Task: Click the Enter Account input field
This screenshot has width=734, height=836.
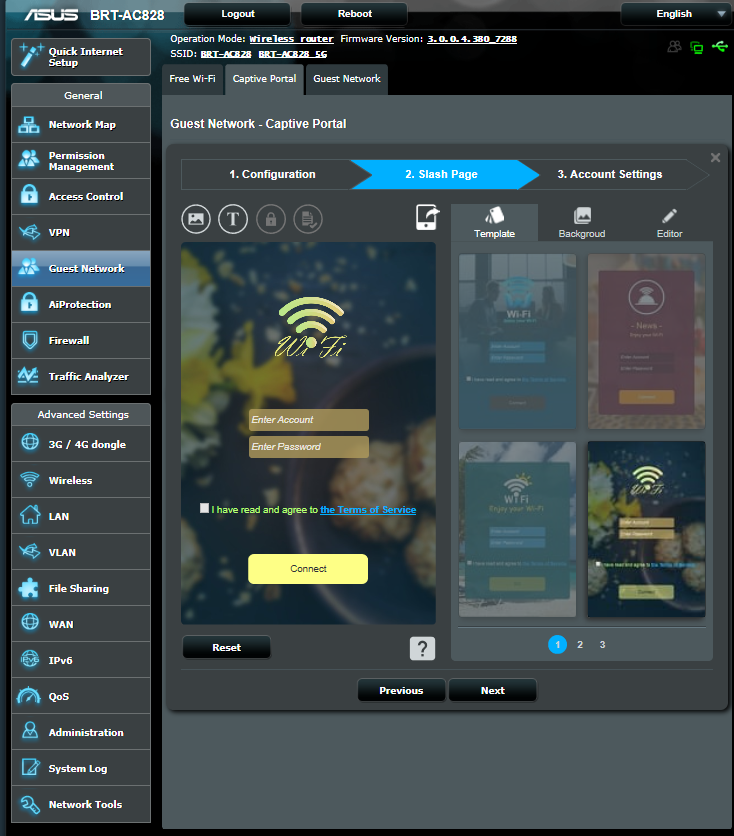Action: click(308, 420)
